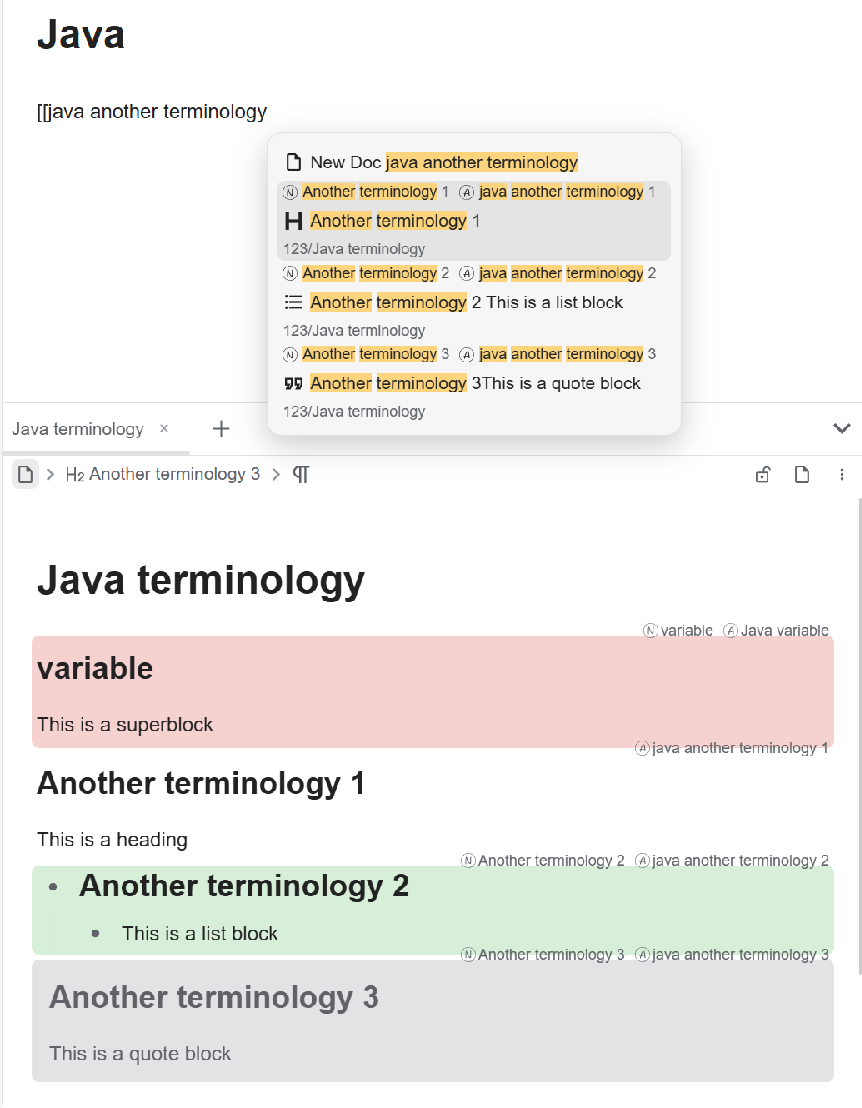The width and height of the screenshot is (862, 1108).
Task: Click the H2 Another terminology 3 breadcrumb
Action: (162, 474)
